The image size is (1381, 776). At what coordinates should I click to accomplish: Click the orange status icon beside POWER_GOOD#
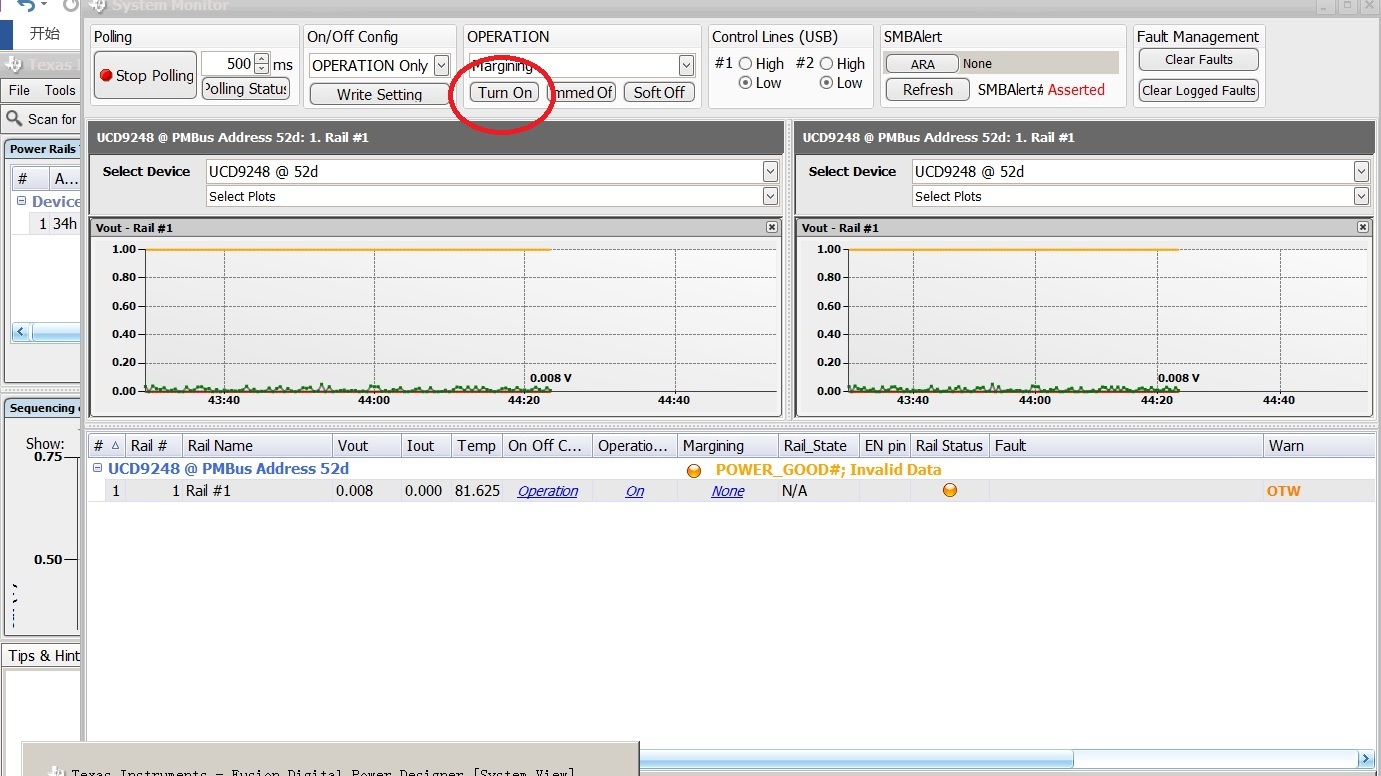point(694,470)
